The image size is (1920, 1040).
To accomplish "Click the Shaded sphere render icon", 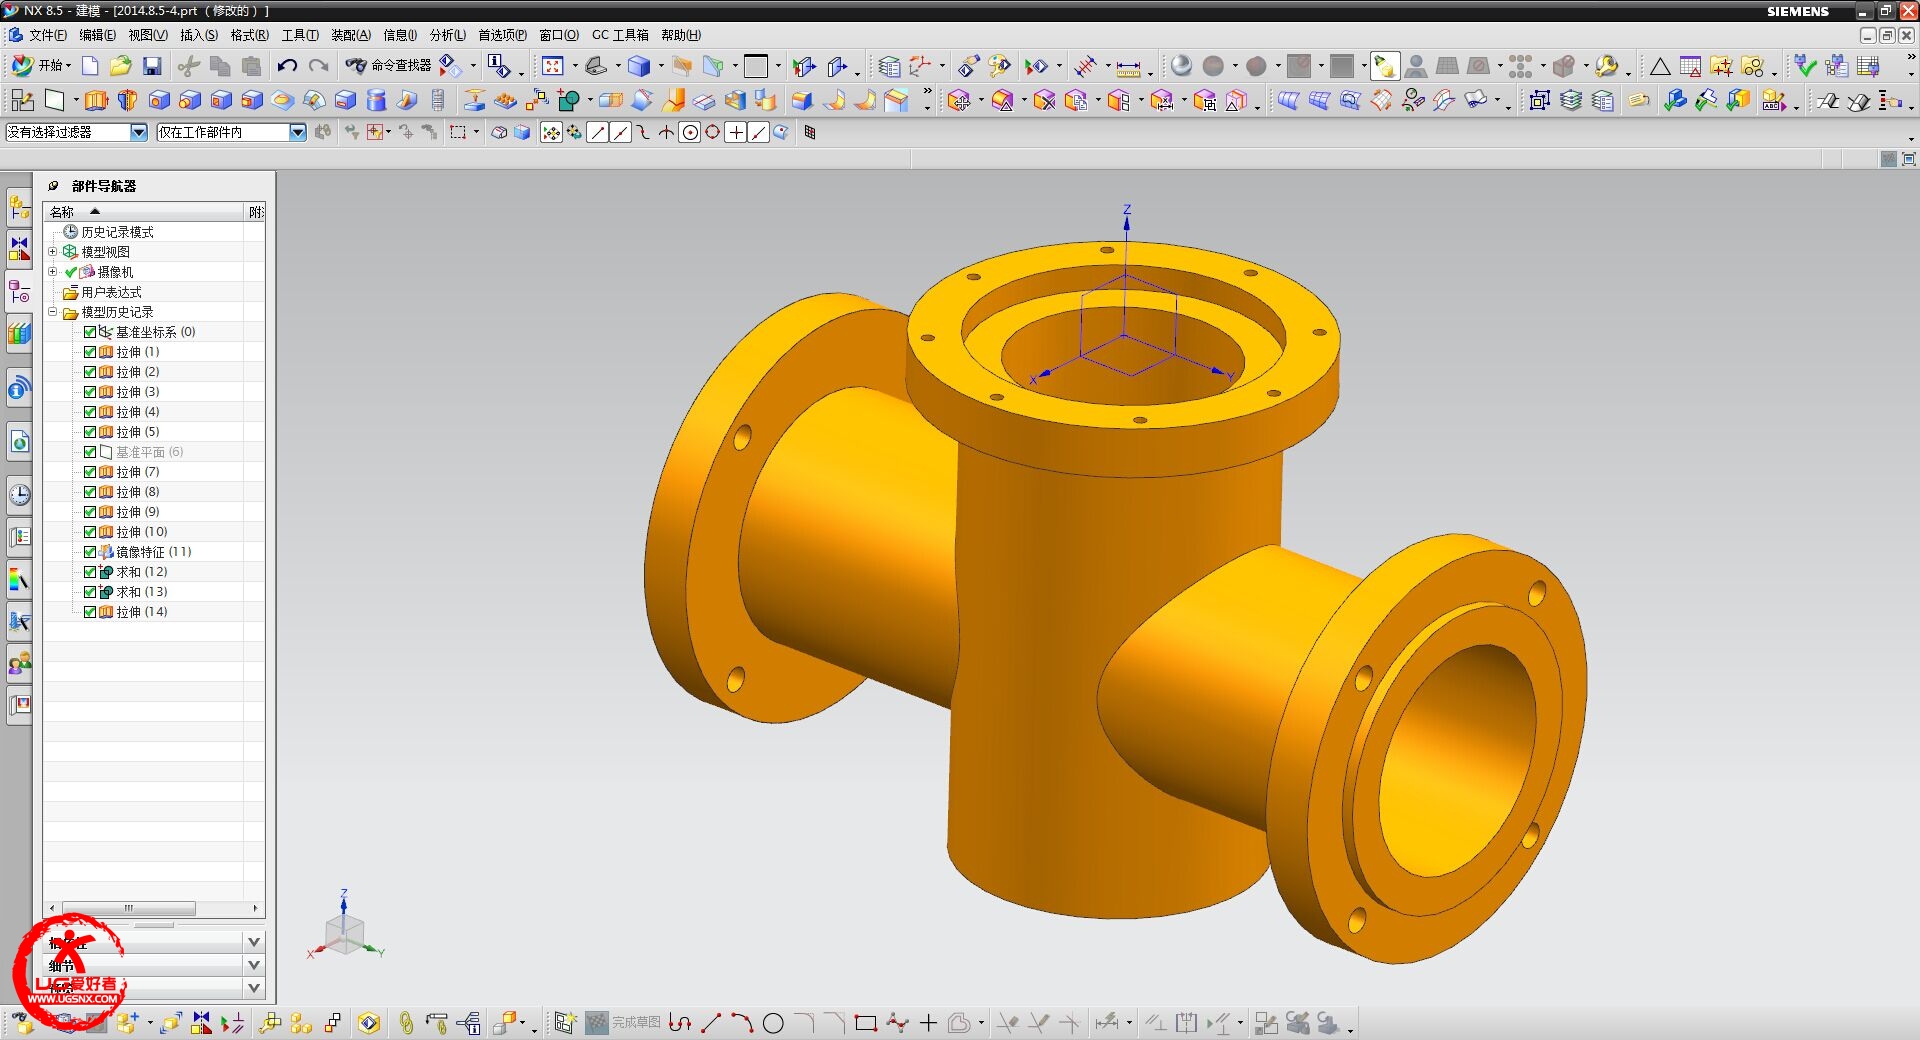I will pyautogui.click(x=1181, y=66).
